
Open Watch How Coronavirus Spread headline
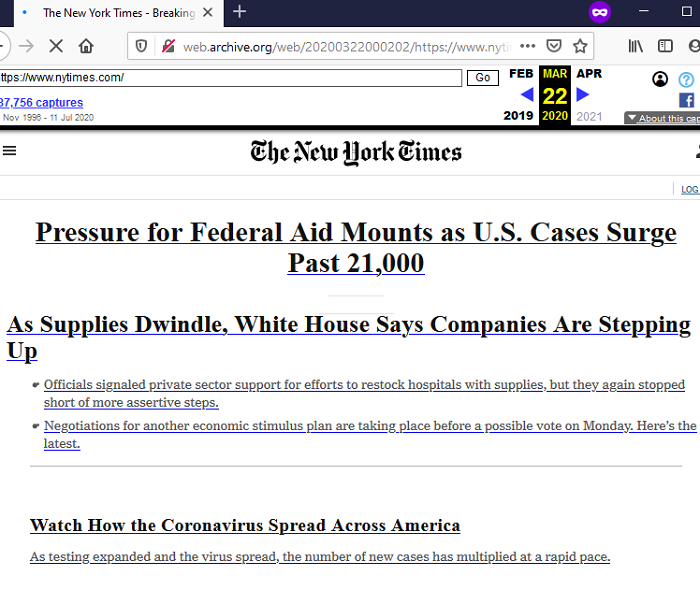point(245,525)
